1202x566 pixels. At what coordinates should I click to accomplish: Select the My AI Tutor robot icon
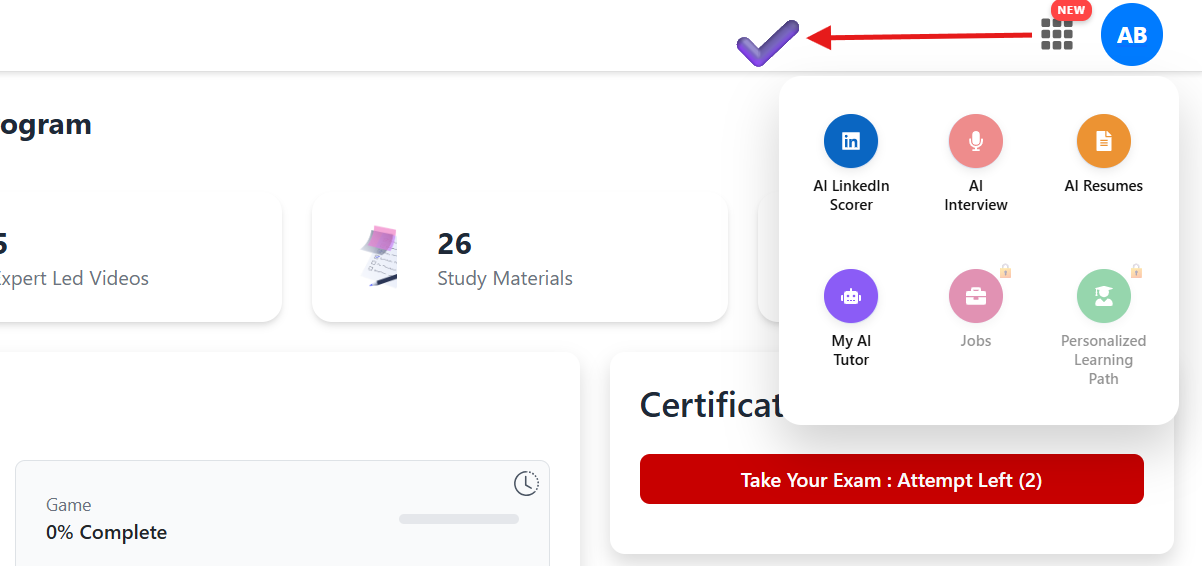coord(851,296)
